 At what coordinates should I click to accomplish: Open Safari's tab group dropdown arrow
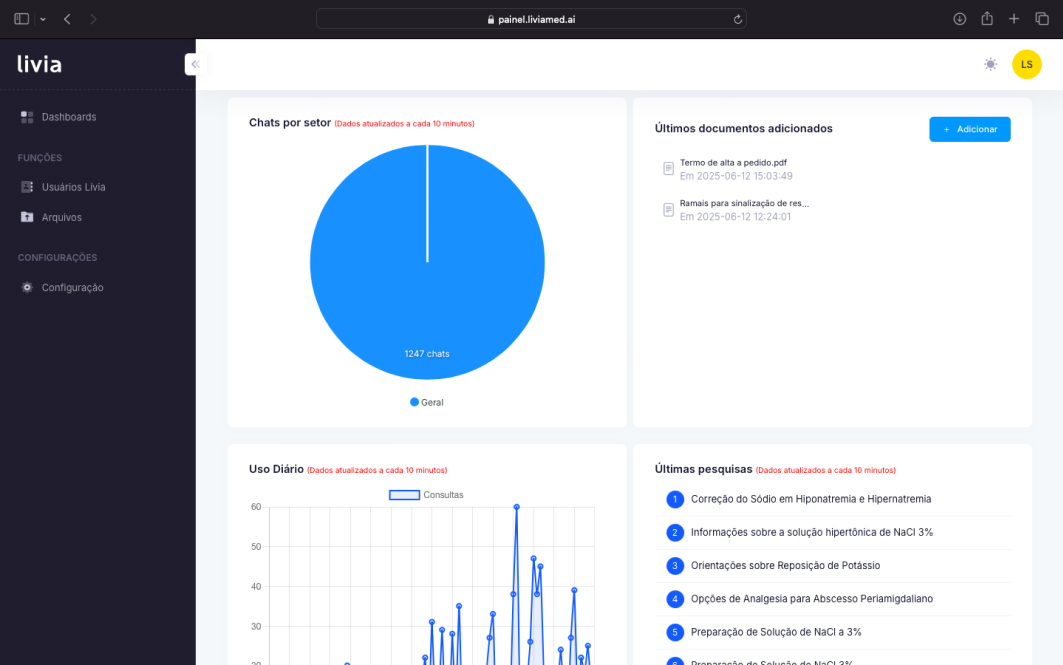[x=43, y=19]
